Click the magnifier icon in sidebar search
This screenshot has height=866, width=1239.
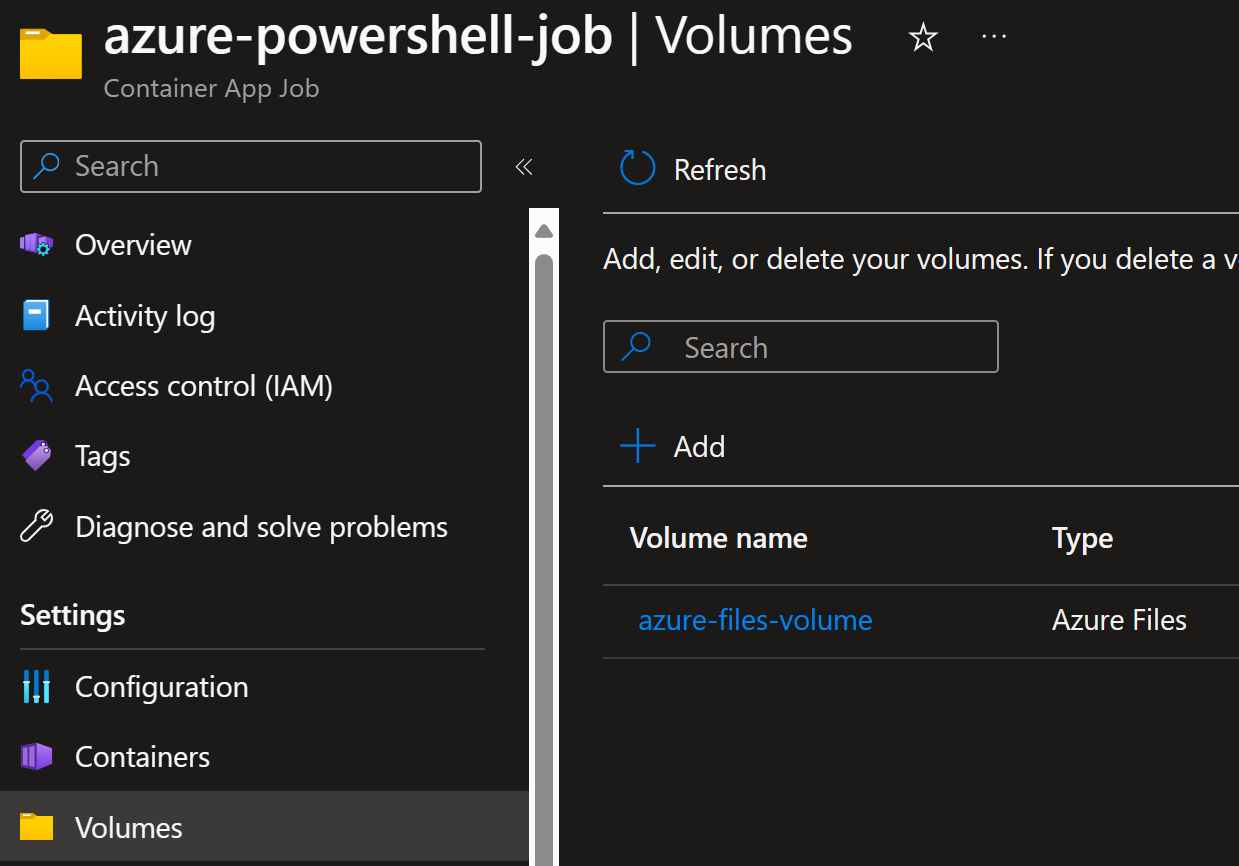click(46, 166)
